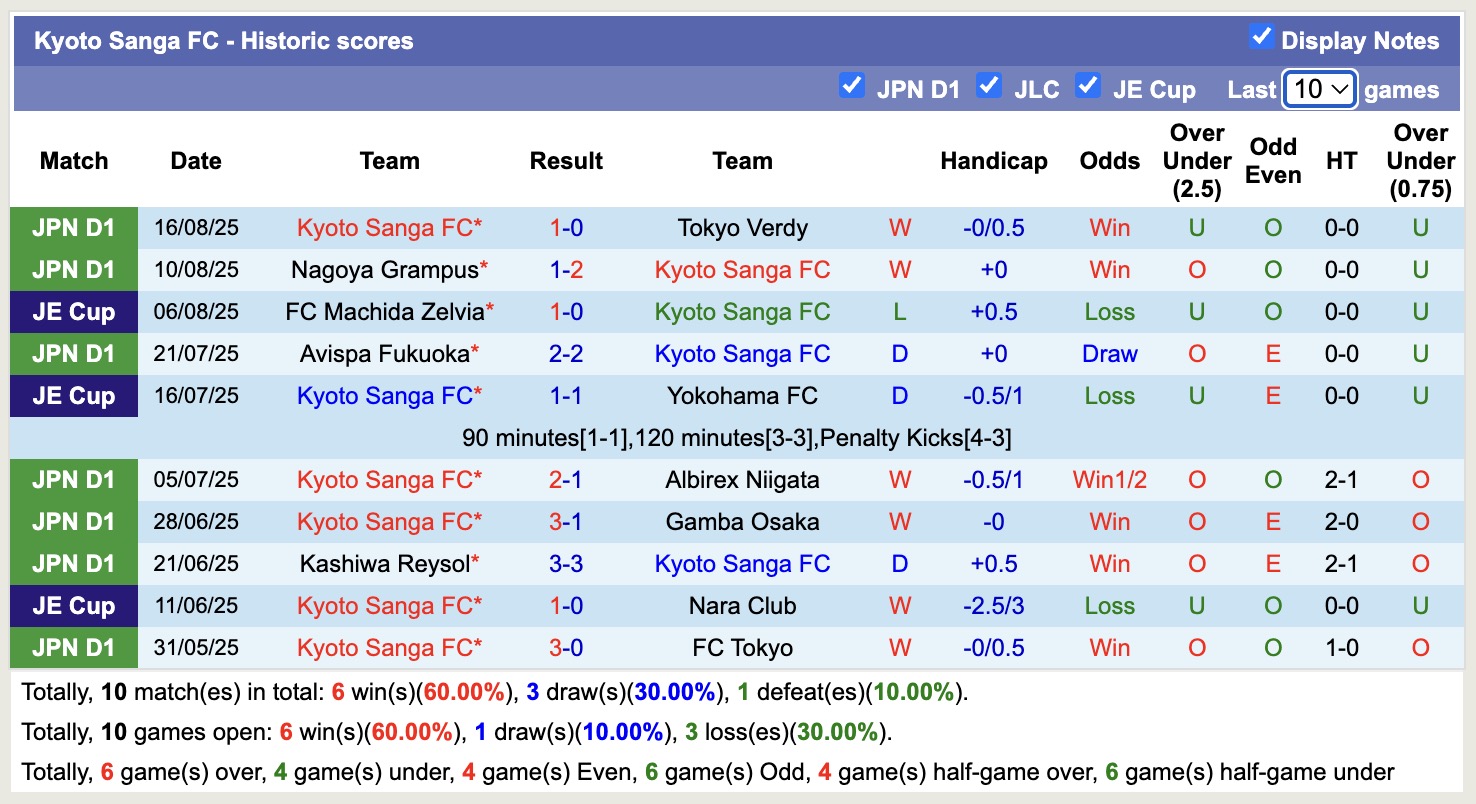Select the 1-0 result versus Tokyo Verdy
The height and width of the screenshot is (804, 1476).
(x=566, y=227)
